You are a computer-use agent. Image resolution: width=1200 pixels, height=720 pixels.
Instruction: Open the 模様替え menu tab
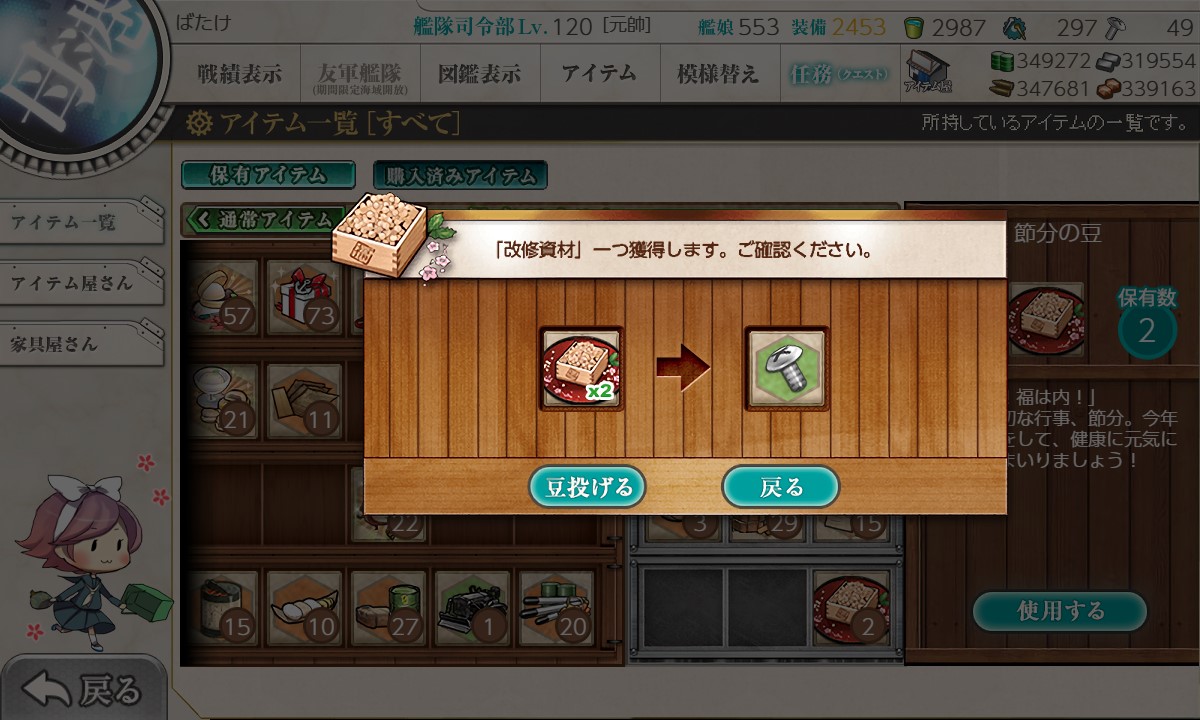pos(718,73)
